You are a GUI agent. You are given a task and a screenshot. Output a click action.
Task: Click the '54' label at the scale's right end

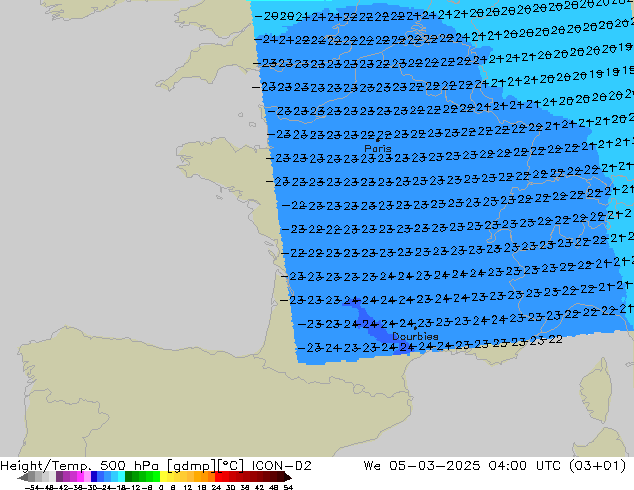288,488
